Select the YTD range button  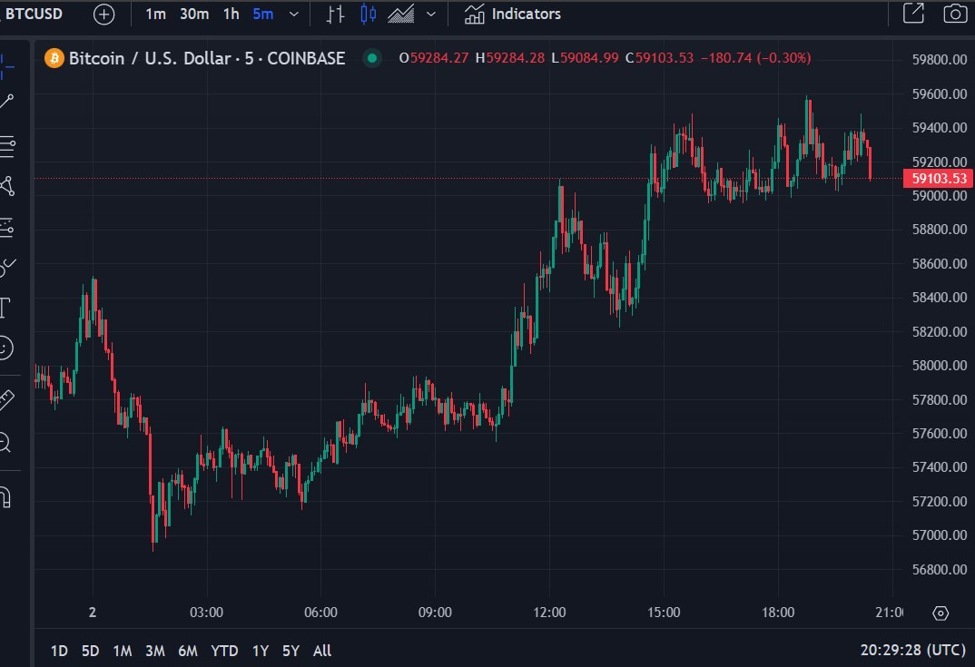(x=224, y=650)
